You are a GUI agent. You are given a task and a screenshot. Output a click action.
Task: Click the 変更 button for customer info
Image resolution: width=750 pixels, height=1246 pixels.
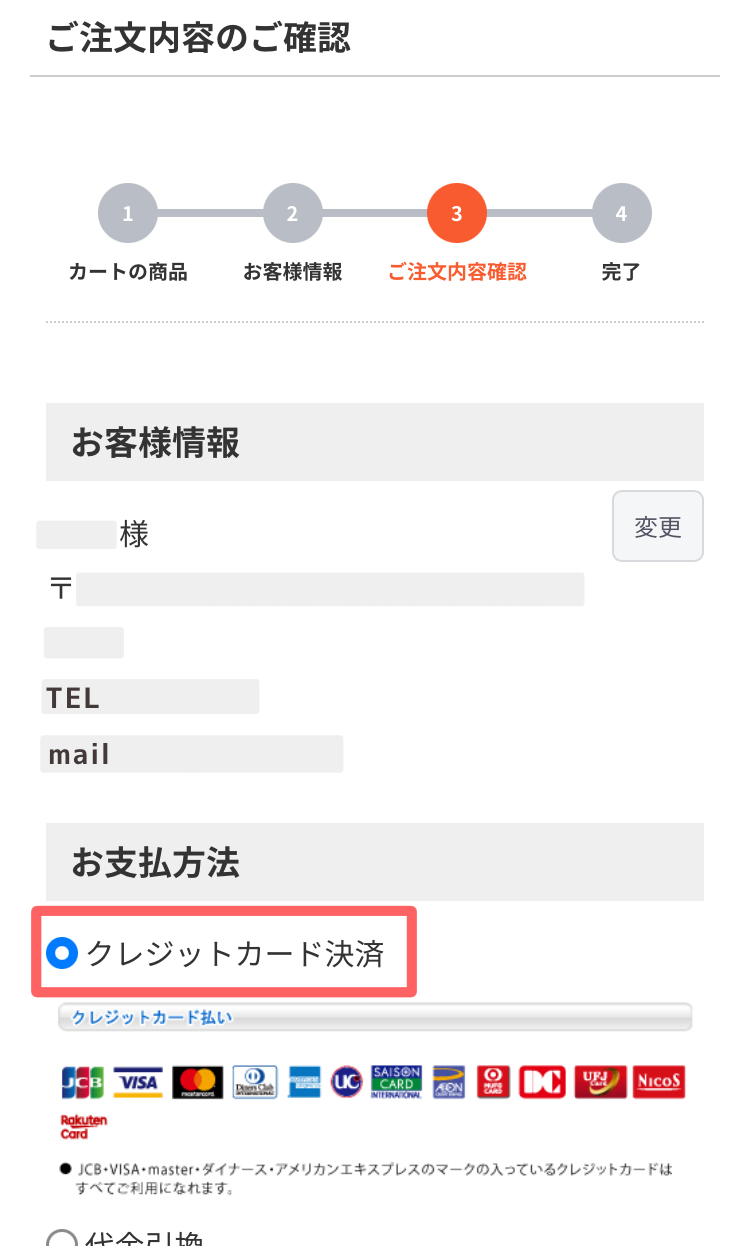click(x=658, y=526)
